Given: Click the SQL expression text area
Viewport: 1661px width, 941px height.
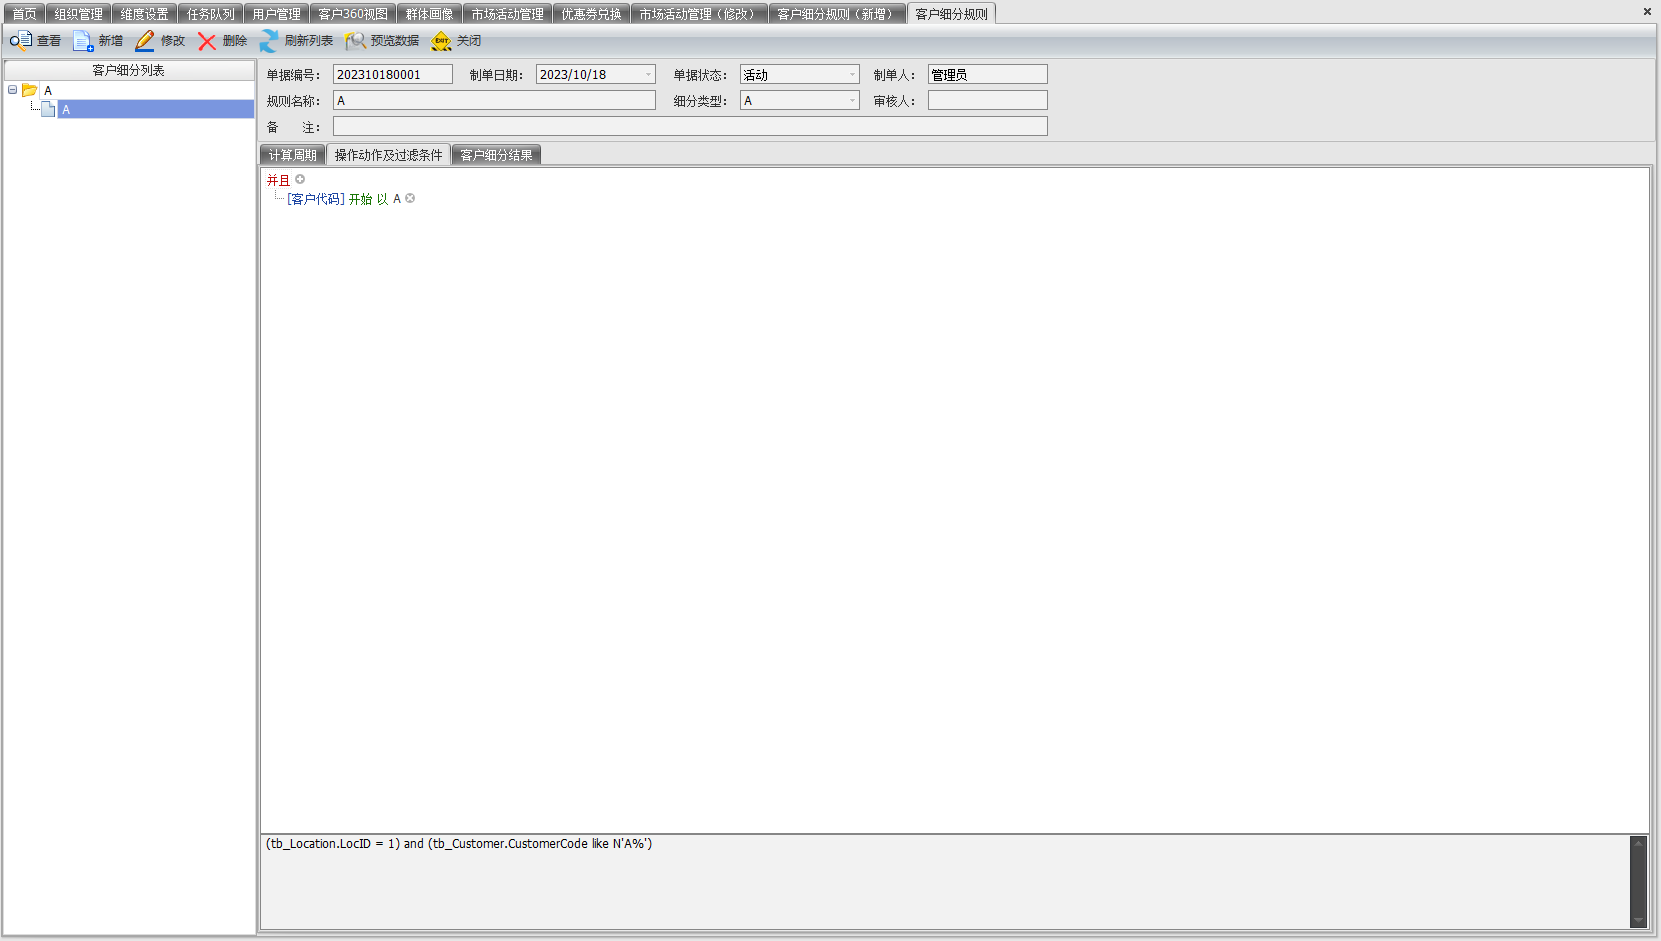Looking at the screenshot, I should (945, 882).
